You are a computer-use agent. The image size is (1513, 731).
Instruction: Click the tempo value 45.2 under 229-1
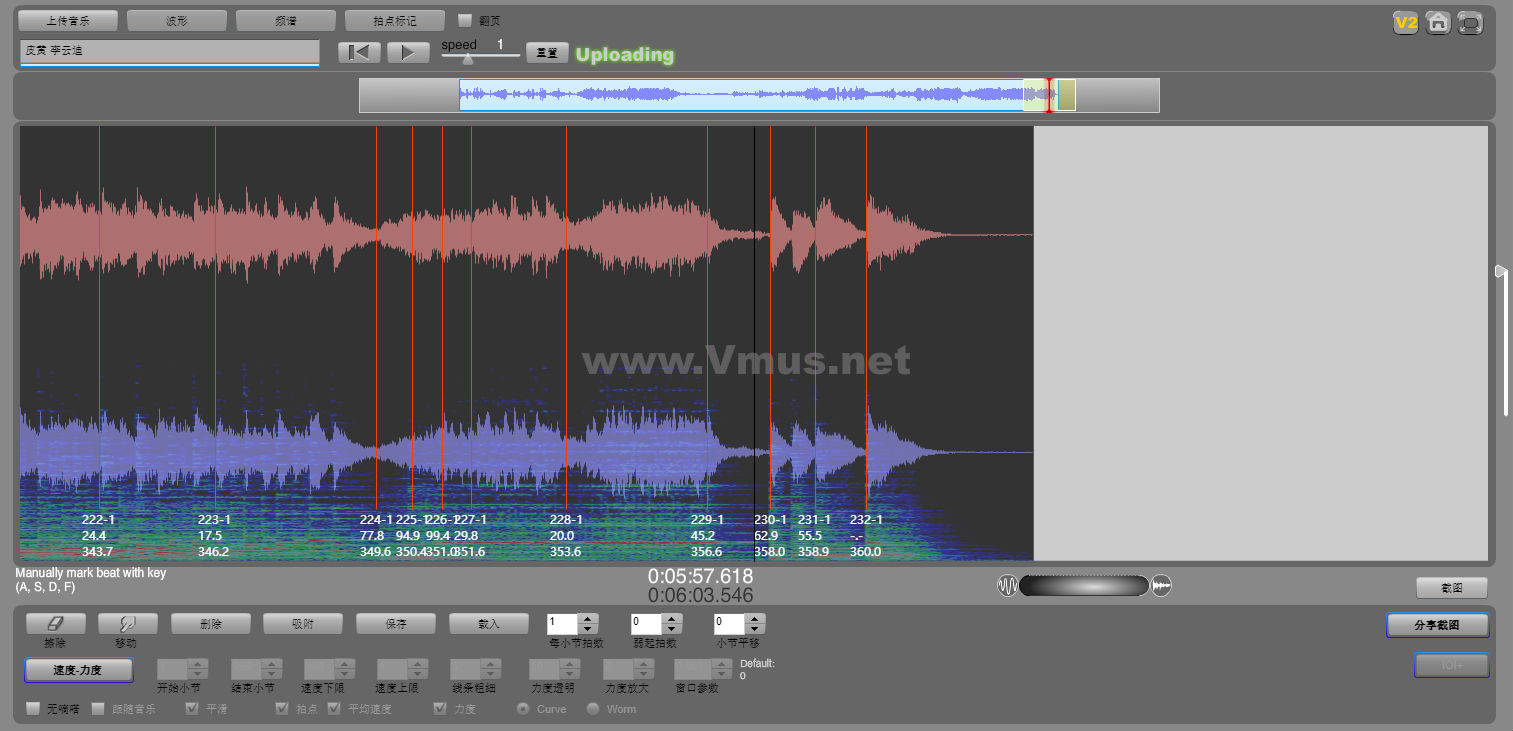click(x=703, y=536)
